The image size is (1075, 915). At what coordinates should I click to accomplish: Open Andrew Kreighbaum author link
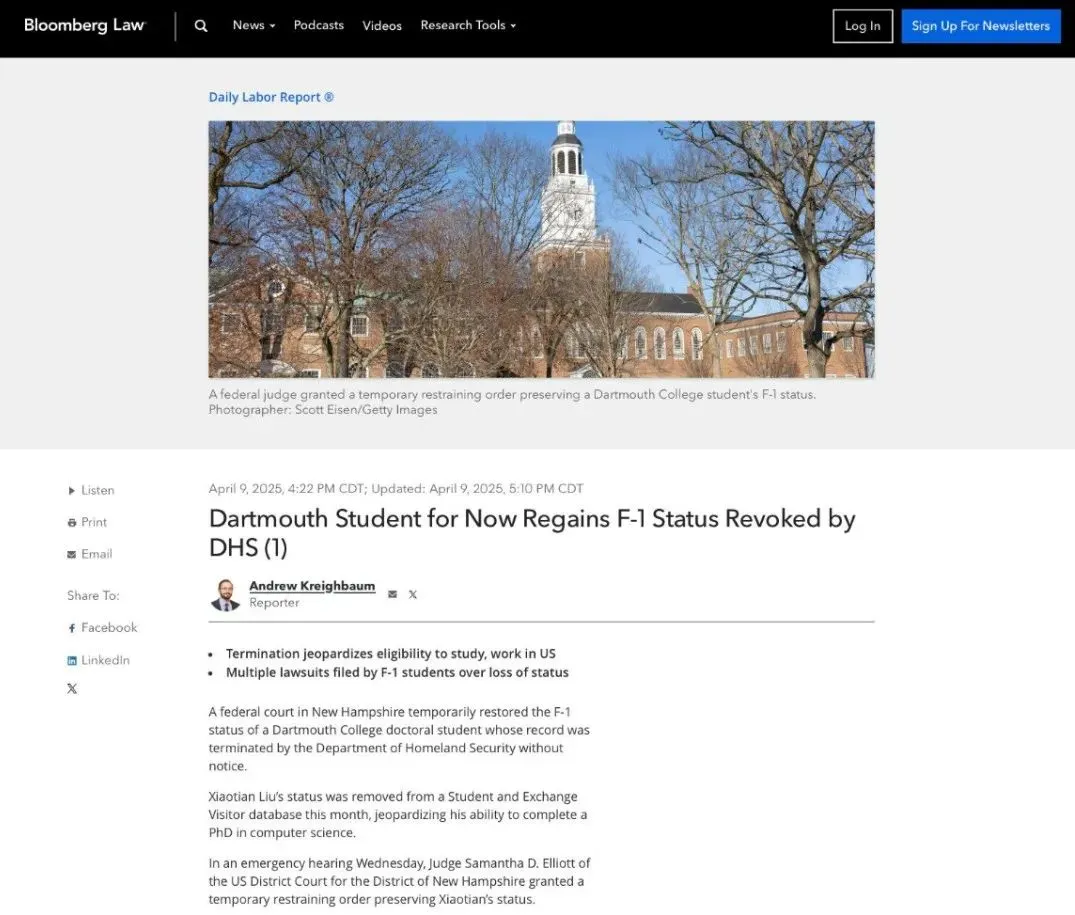click(312, 586)
